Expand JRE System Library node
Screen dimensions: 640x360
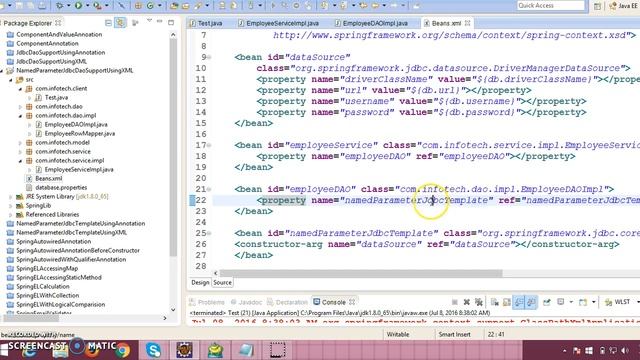(x=11, y=197)
